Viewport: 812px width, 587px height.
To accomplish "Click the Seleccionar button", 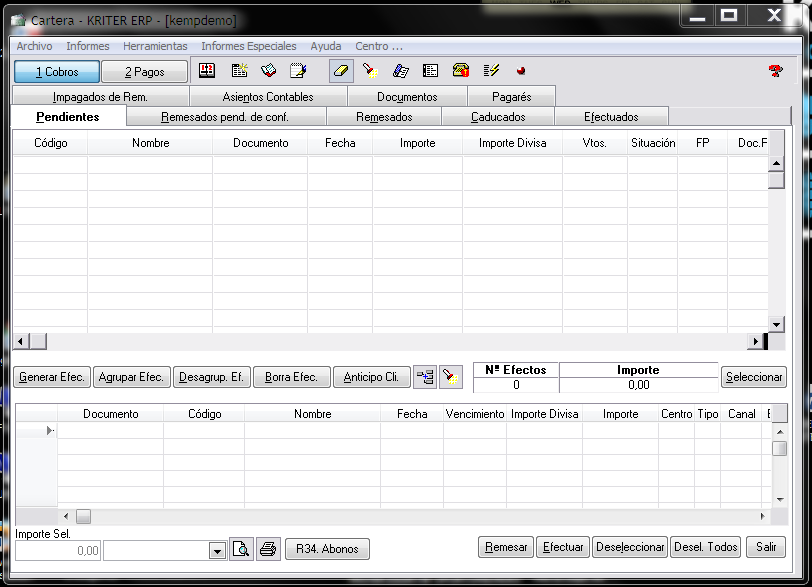I will point(754,377).
